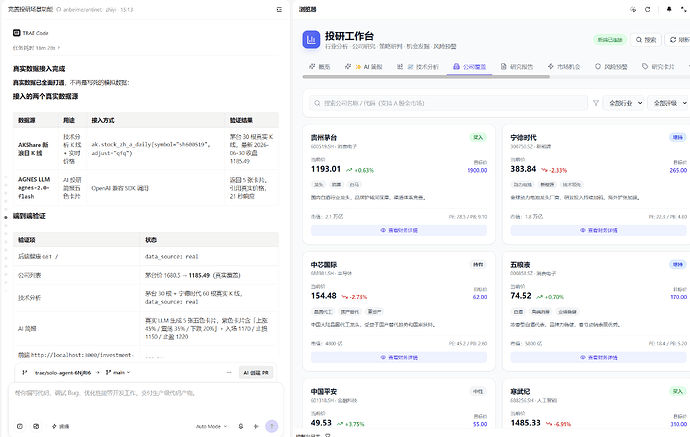Screen dimensions: 690x437
Task: Click the -2.33% change on 宁德时代 card
Action: 554,170
